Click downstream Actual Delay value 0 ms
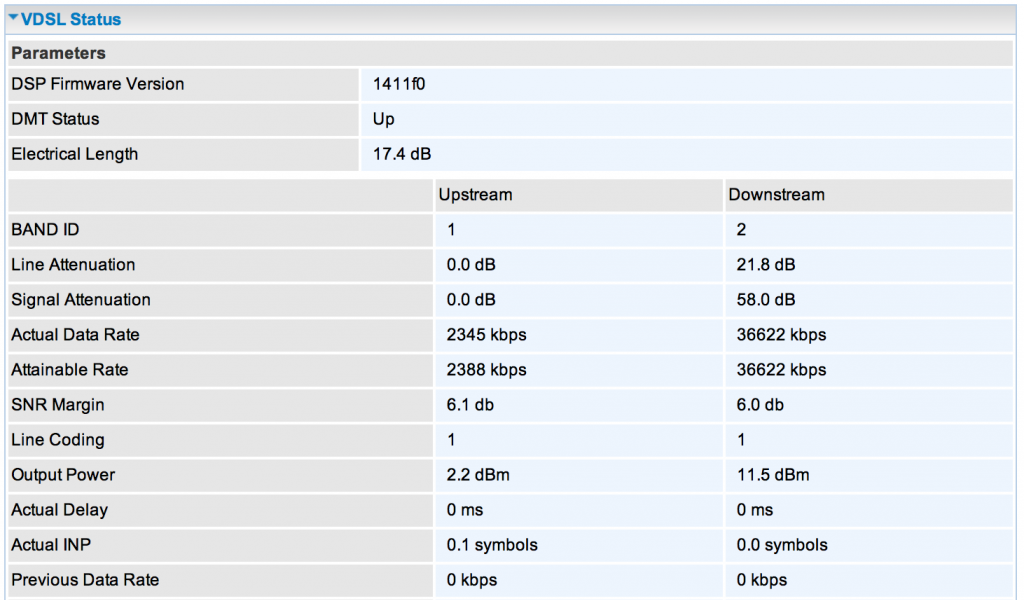This screenshot has height=600, width=1024. pyautogui.click(x=755, y=510)
